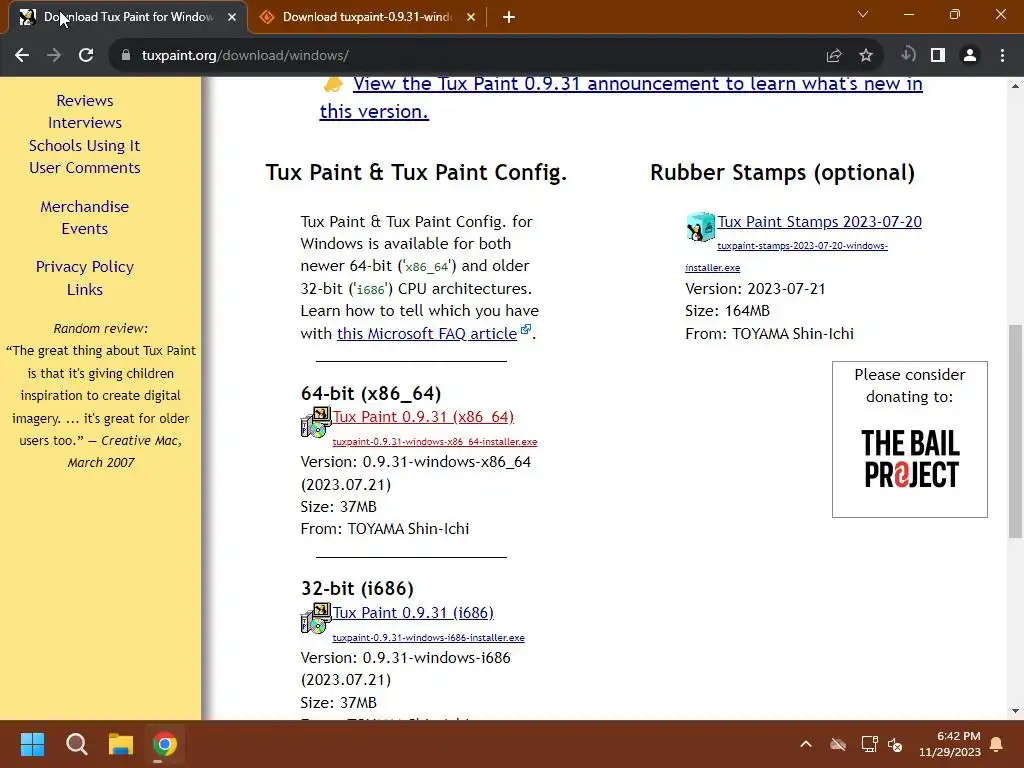This screenshot has height=768, width=1024.
Task: Open Reviews in the sidebar
Action: tap(85, 101)
